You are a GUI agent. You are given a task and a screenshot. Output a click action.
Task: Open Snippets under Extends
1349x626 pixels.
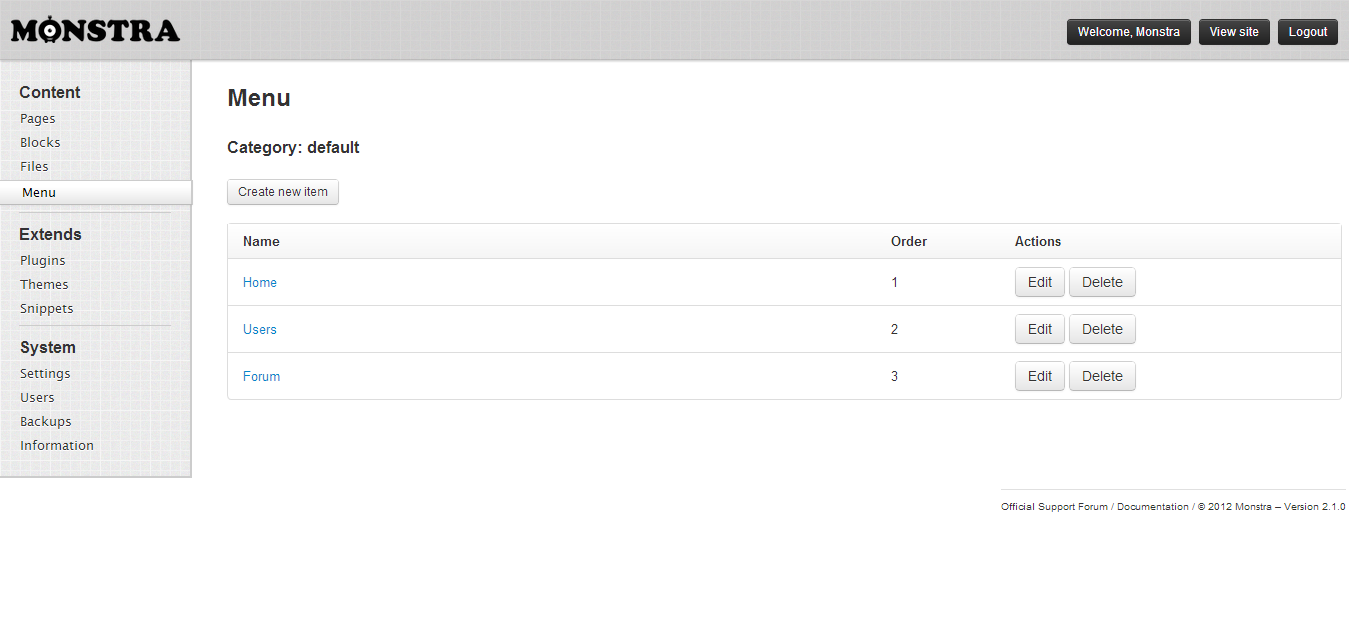pos(47,308)
